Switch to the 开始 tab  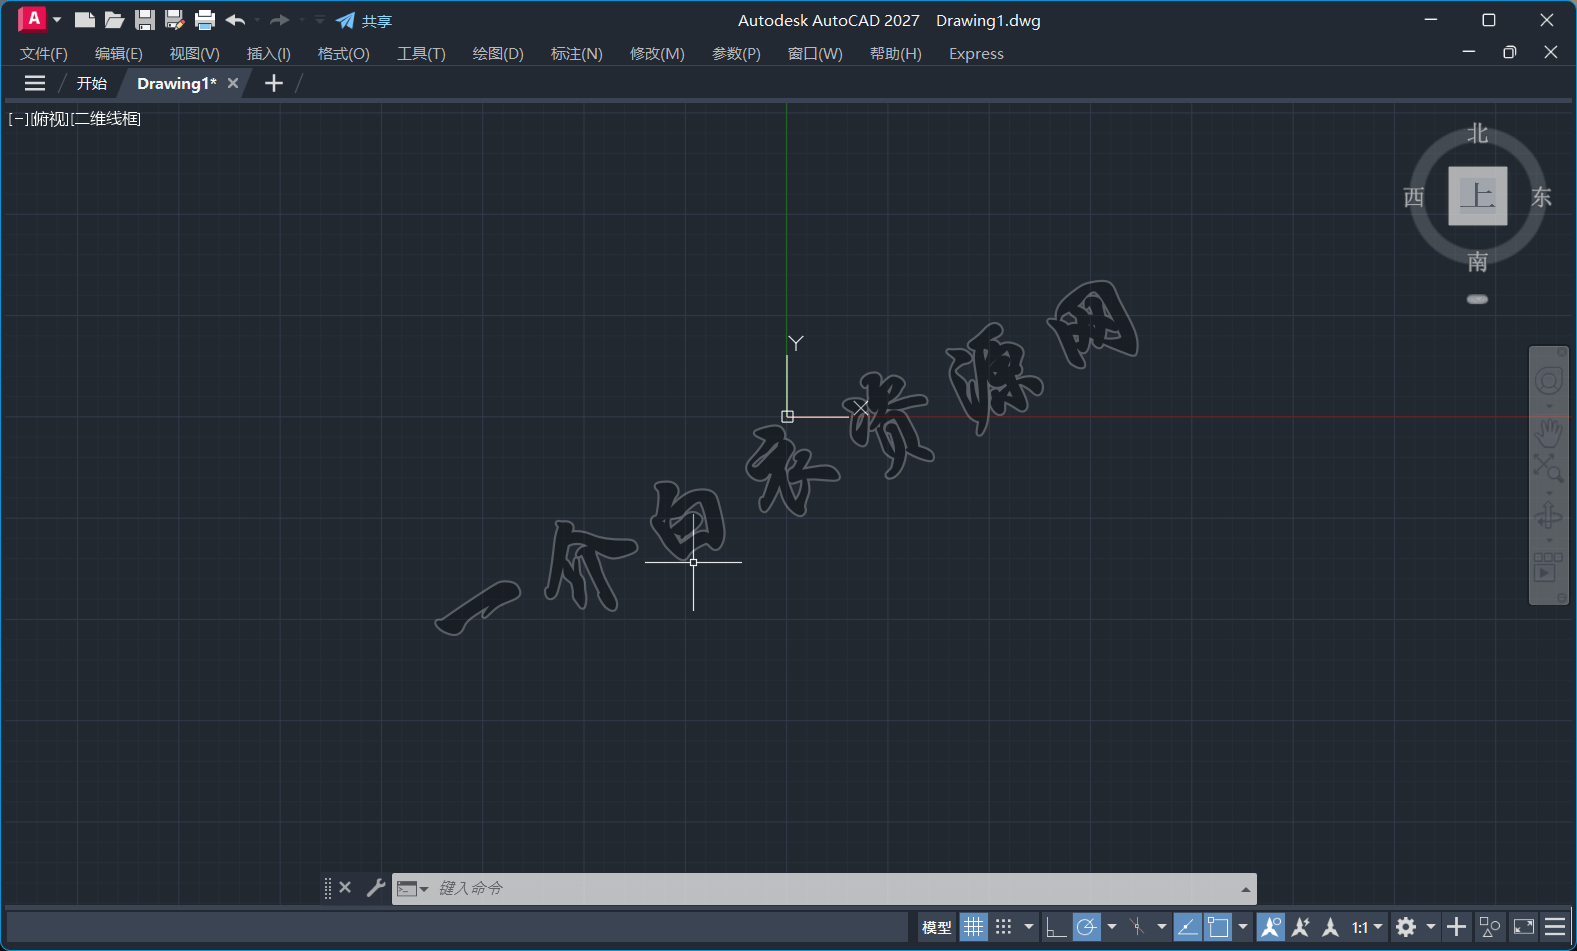(x=92, y=84)
